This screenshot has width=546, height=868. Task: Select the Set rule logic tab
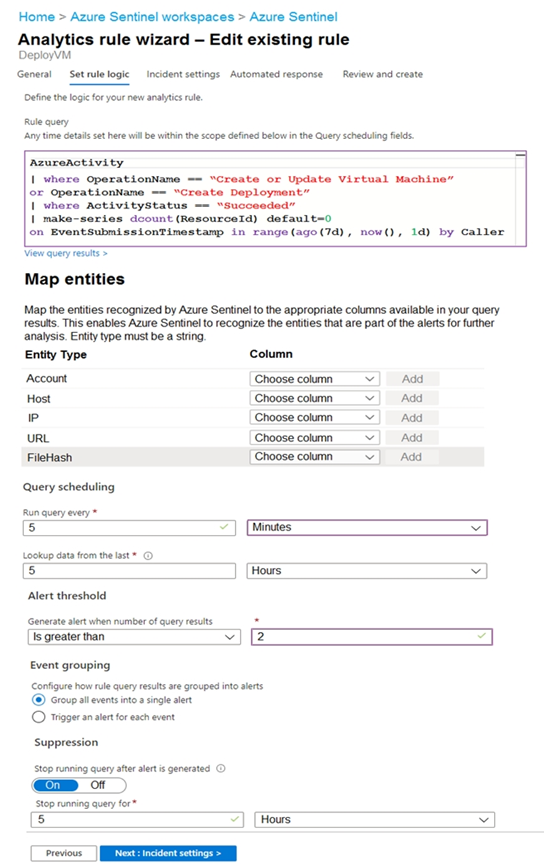pos(99,74)
